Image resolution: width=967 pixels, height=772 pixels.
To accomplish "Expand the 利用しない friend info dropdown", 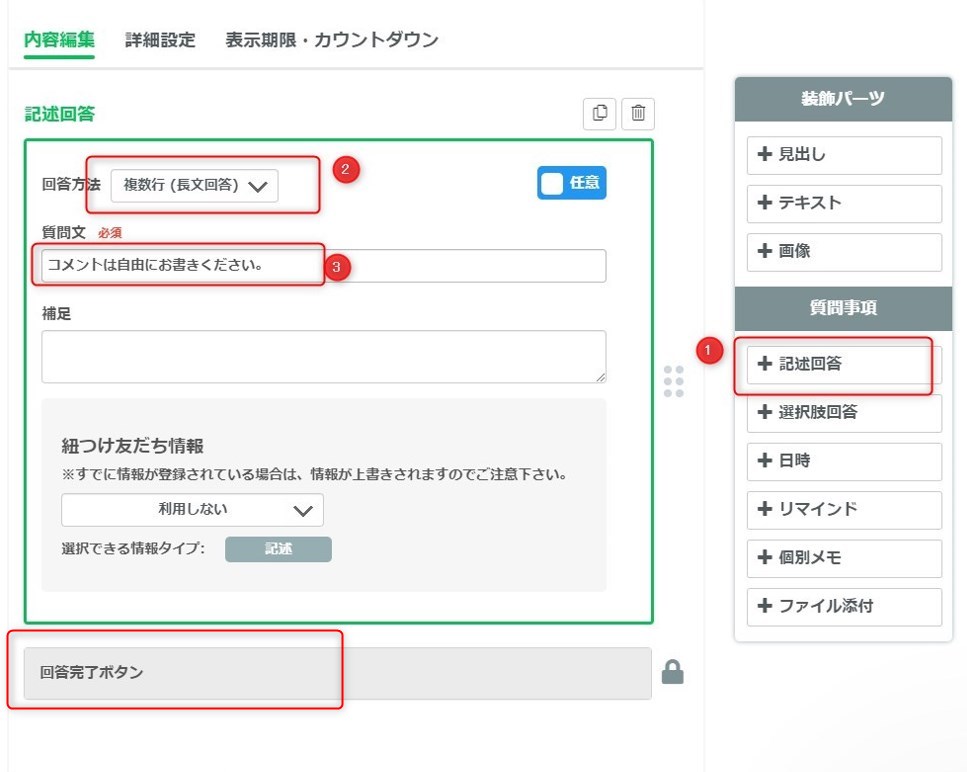I will [192, 510].
